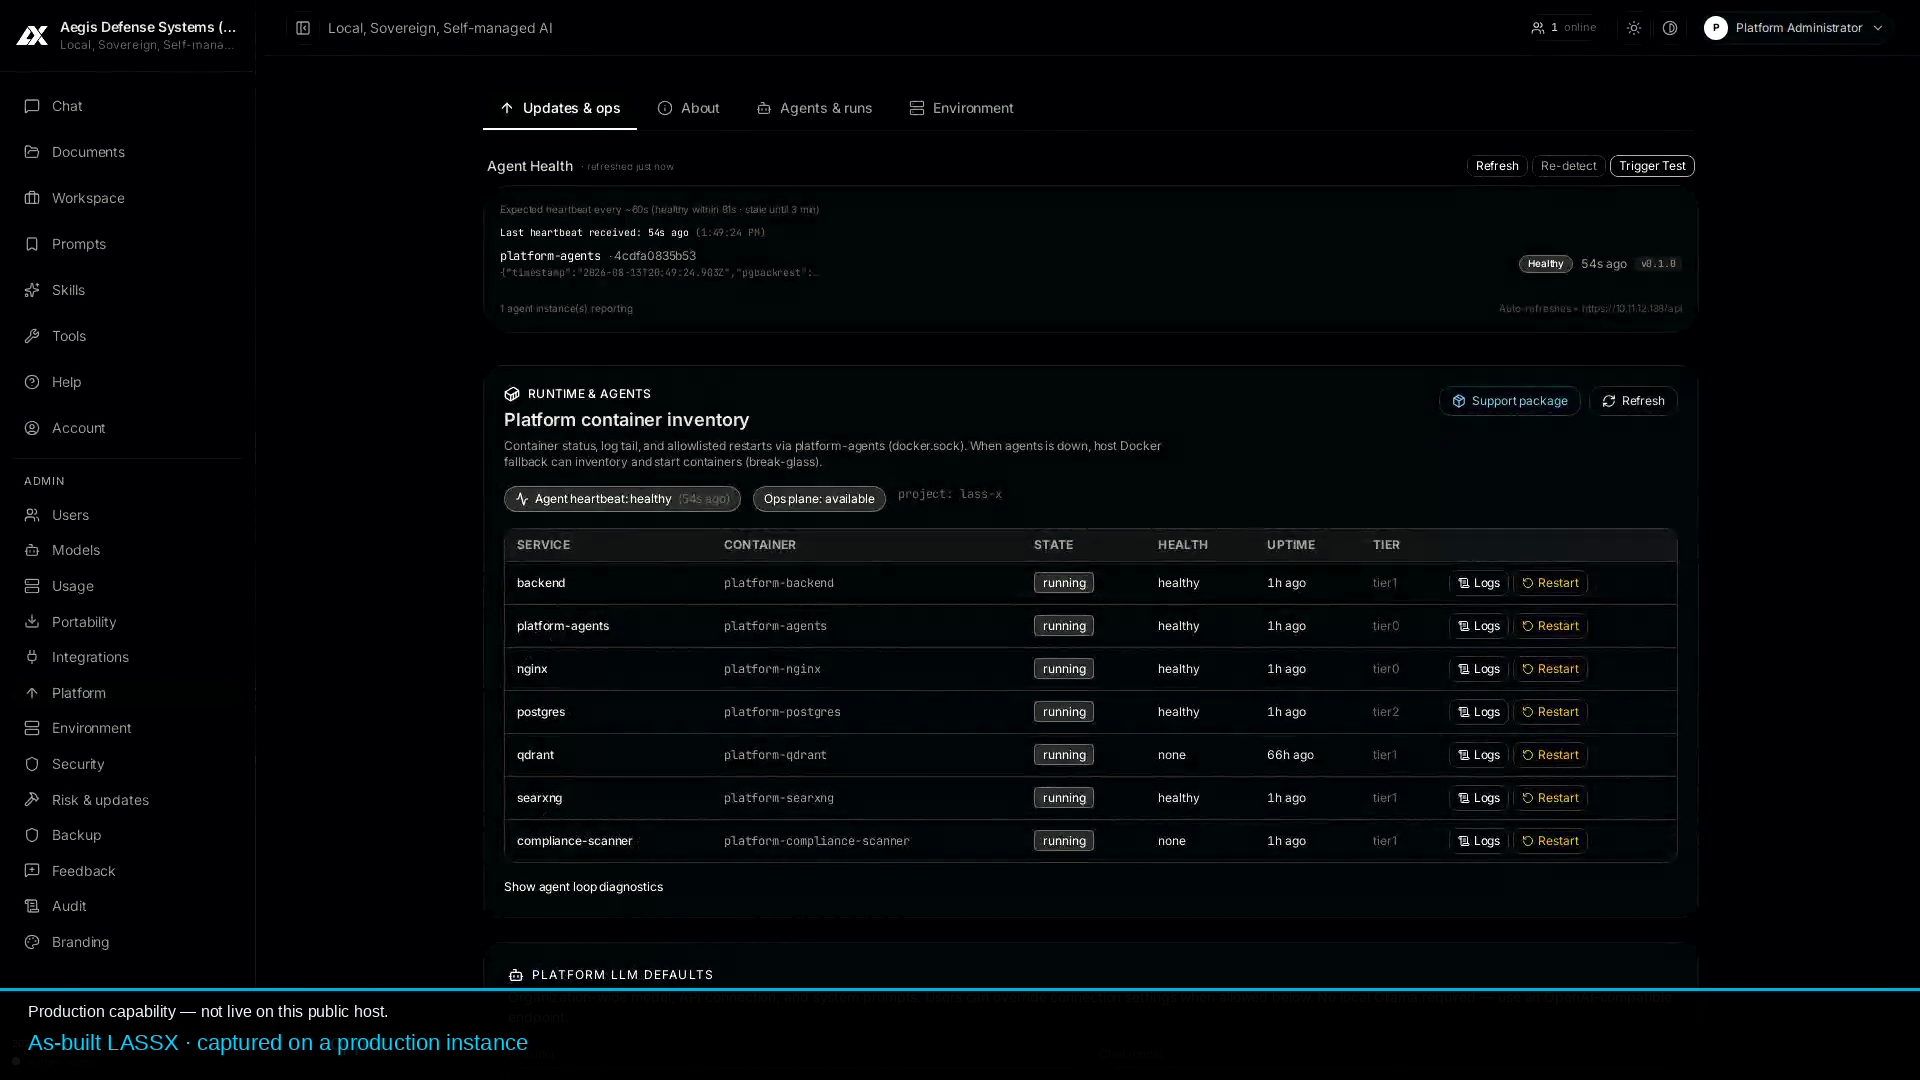Download the Support package
Viewport: 1920px width, 1080px height.
point(1509,401)
